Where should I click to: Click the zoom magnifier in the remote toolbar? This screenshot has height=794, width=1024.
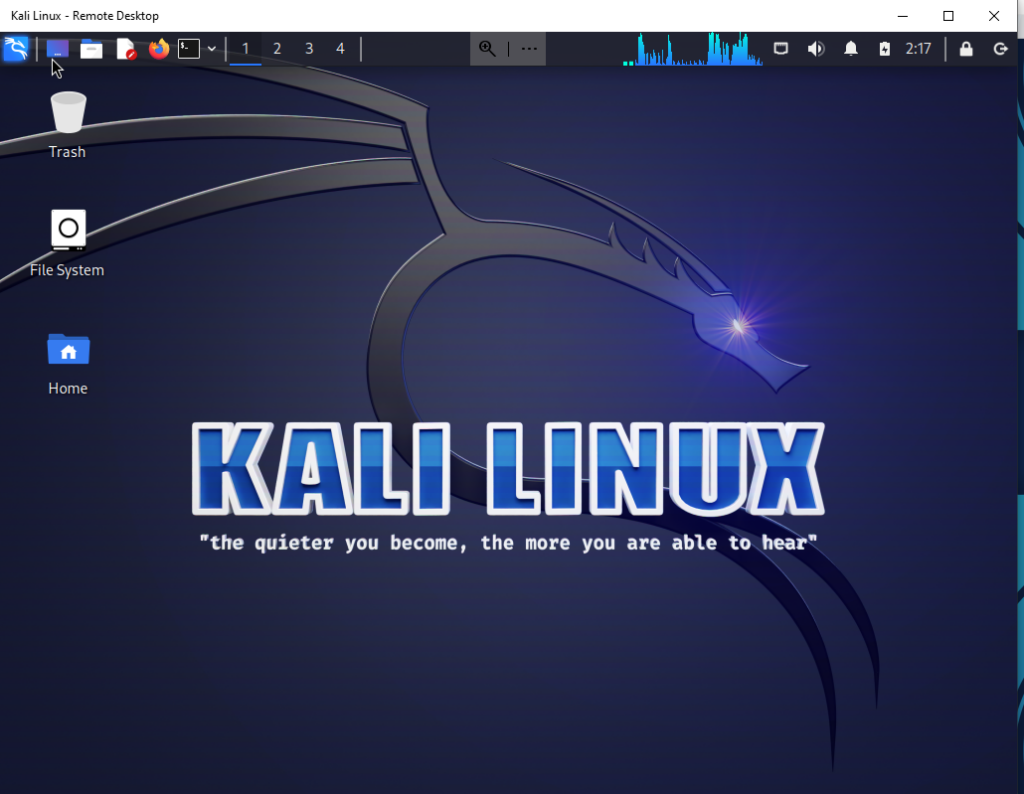pyautogui.click(x=487, y=48)
